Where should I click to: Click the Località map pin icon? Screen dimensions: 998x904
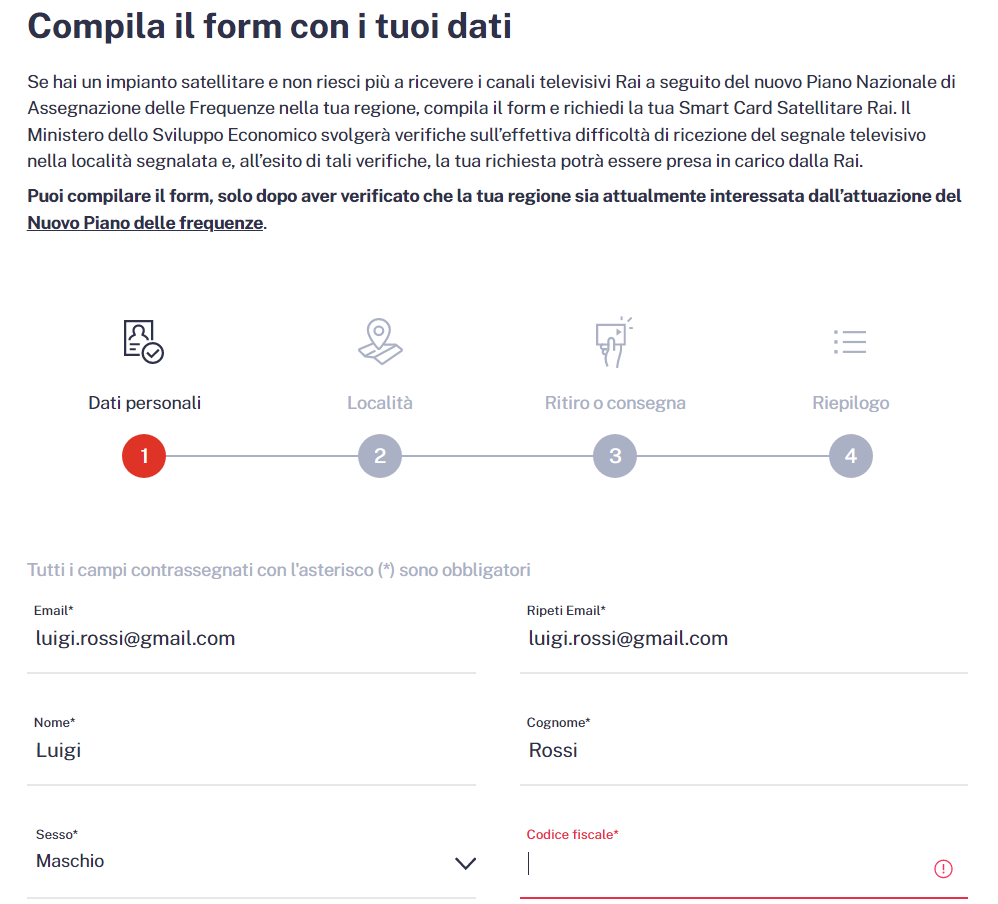380,342
